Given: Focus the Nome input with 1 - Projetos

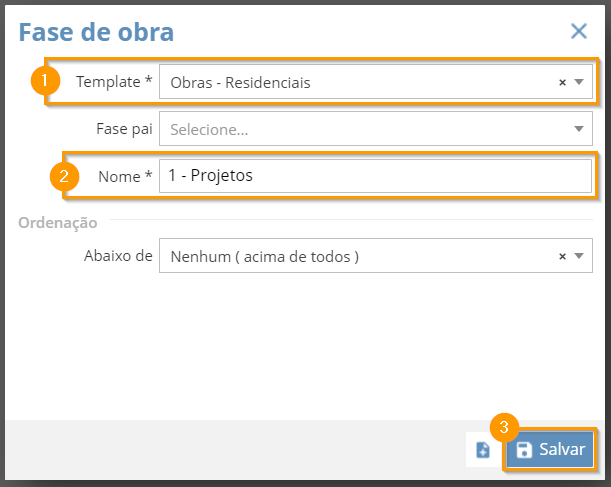Looking at the screenshot, I should 376,176.
